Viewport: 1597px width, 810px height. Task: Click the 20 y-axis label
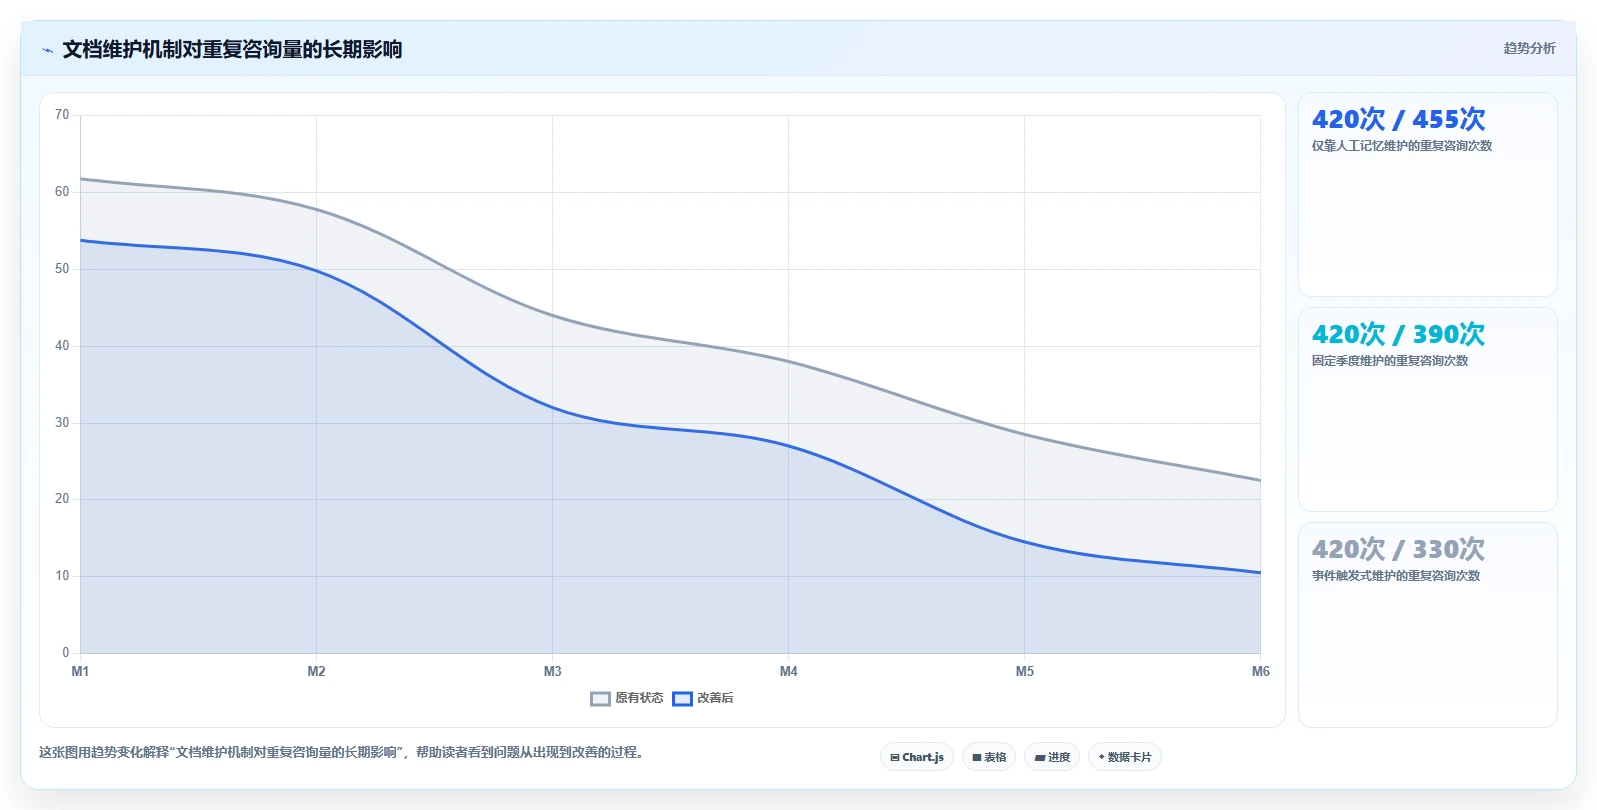tap(62, 499)
